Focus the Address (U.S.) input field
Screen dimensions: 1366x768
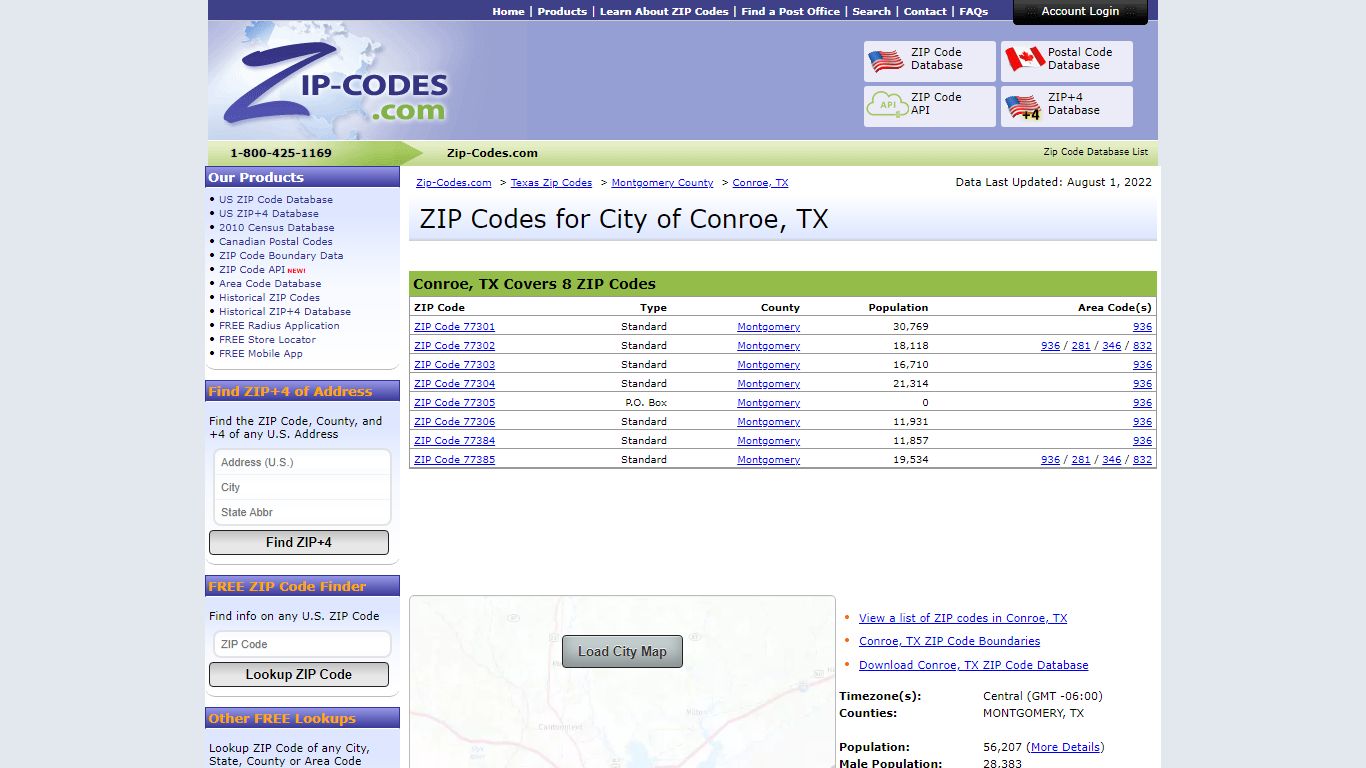[x=302, y=462]
